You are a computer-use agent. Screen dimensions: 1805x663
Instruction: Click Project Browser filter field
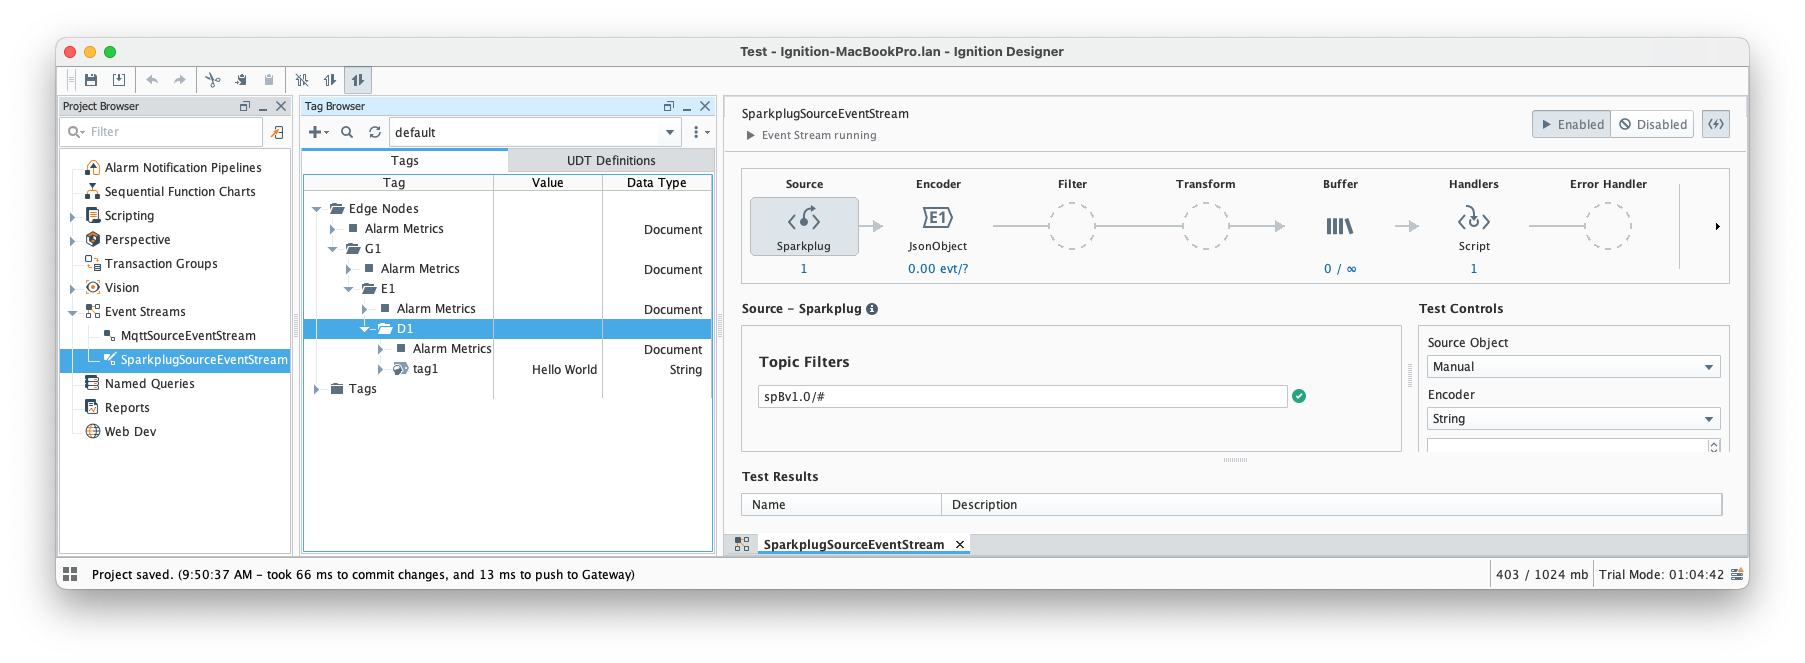[x=162, y=132]
